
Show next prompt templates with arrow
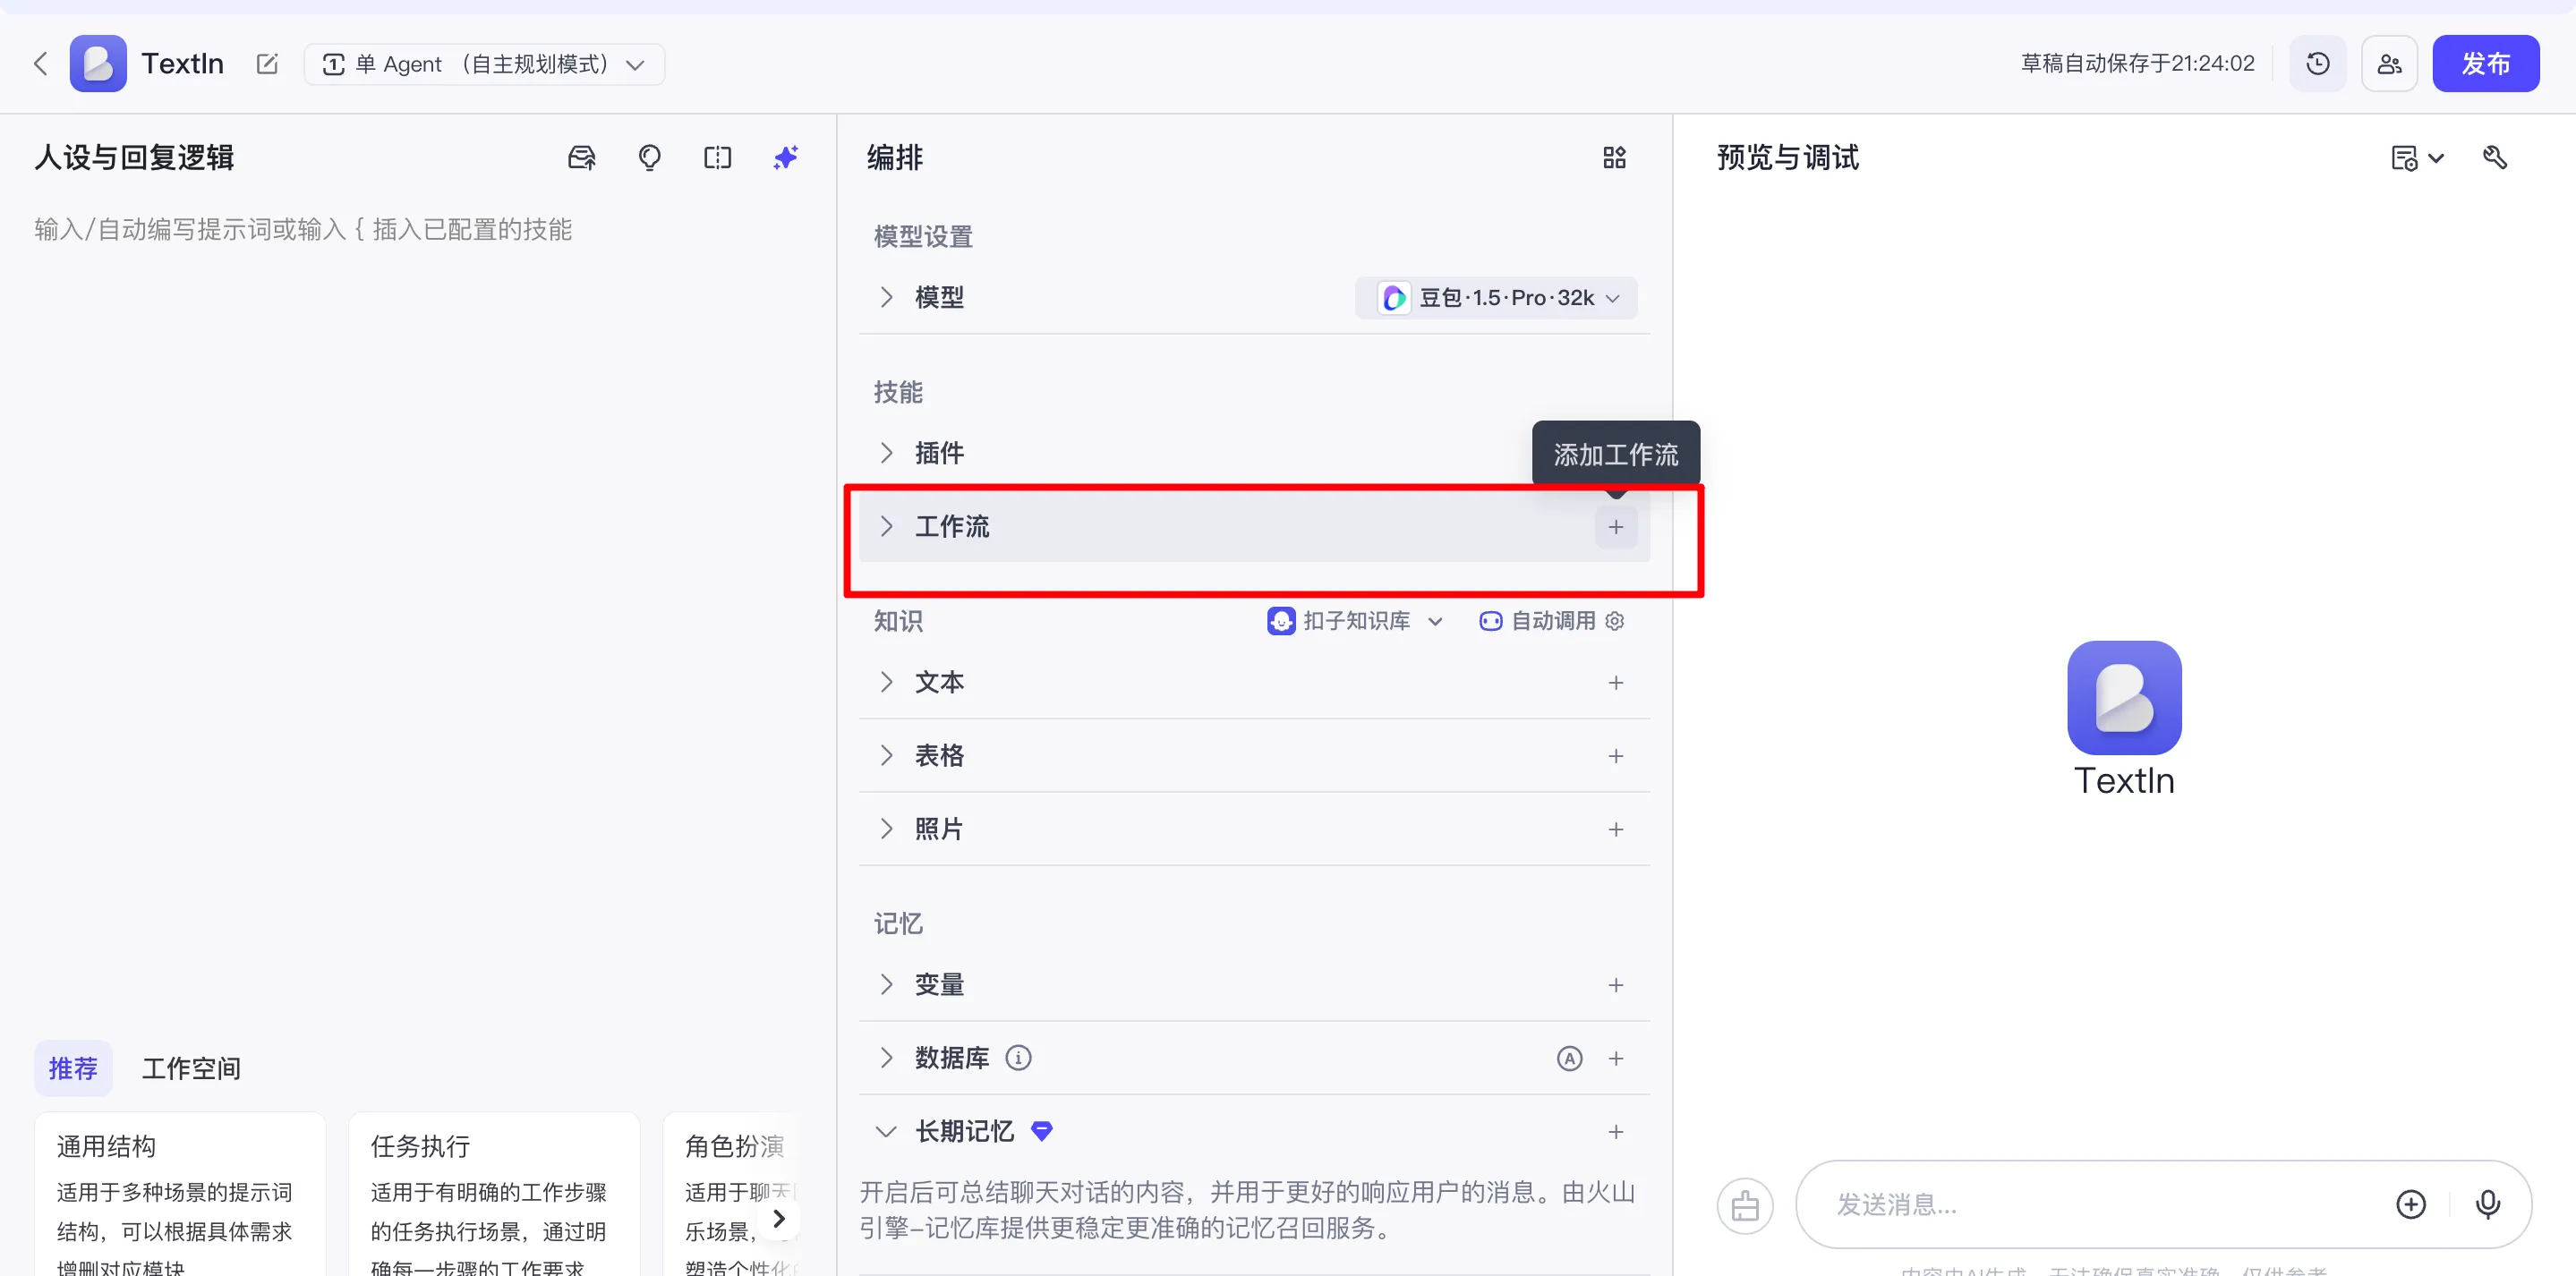tap(779, 1219)
